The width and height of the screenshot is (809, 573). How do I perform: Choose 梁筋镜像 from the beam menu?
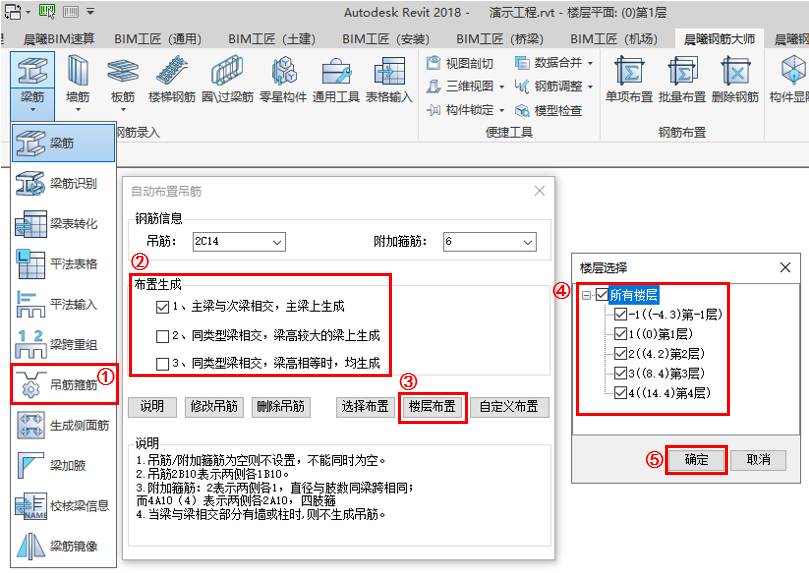[x=63, y=546]
